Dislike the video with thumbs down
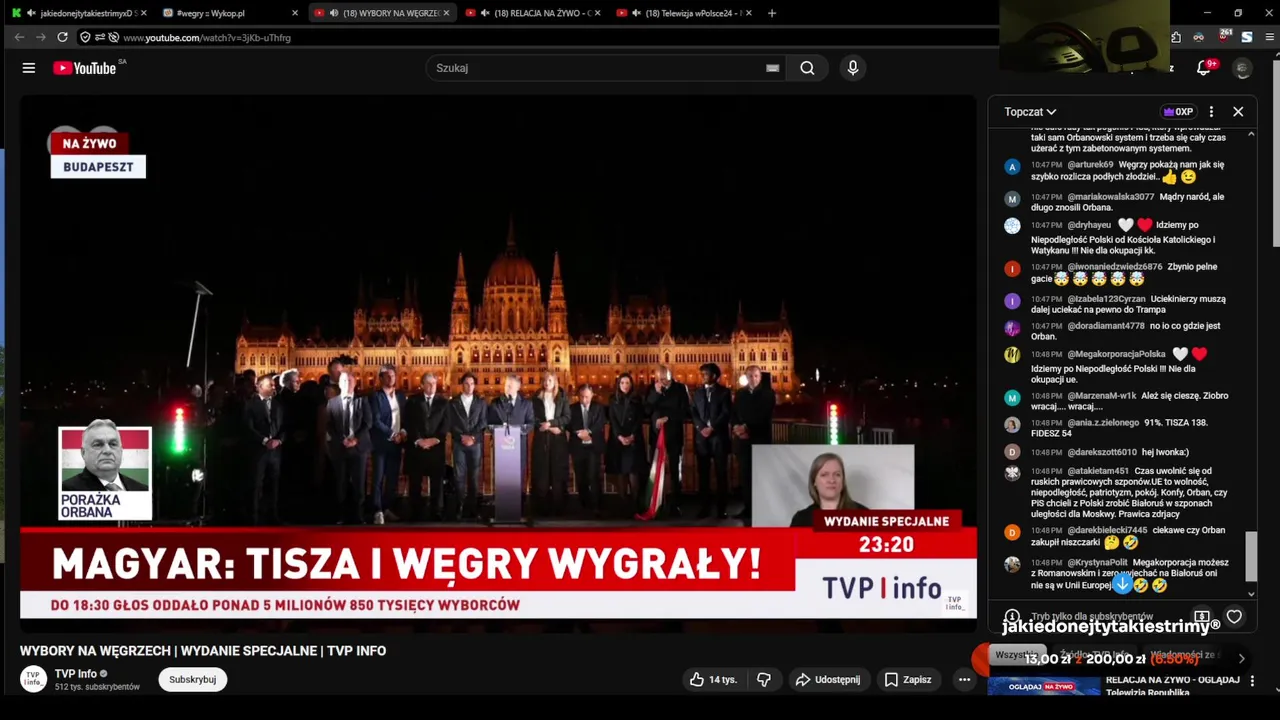 (x=764, y=679)
